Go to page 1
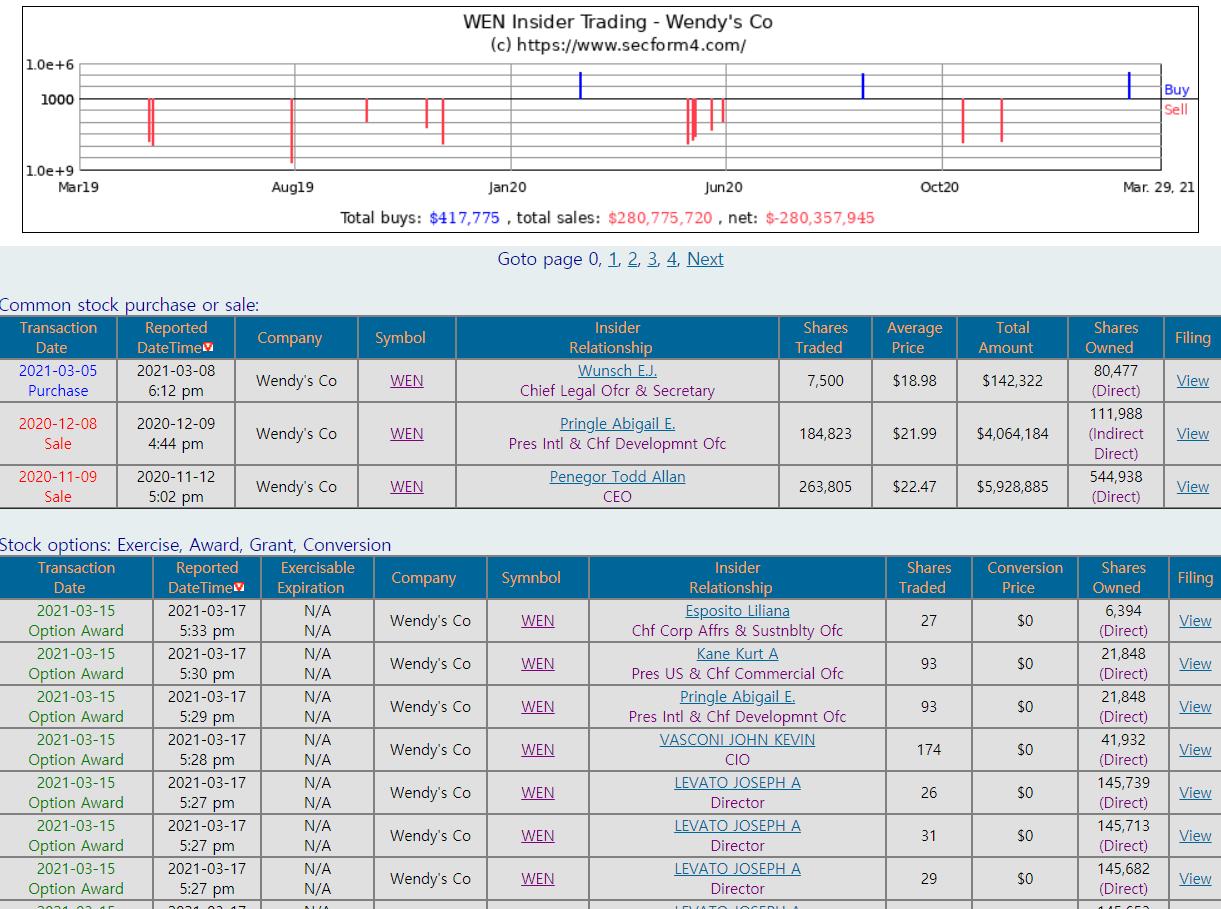Screen dimensions: 1221x909 pyautogui.click(x=613, y=259)
